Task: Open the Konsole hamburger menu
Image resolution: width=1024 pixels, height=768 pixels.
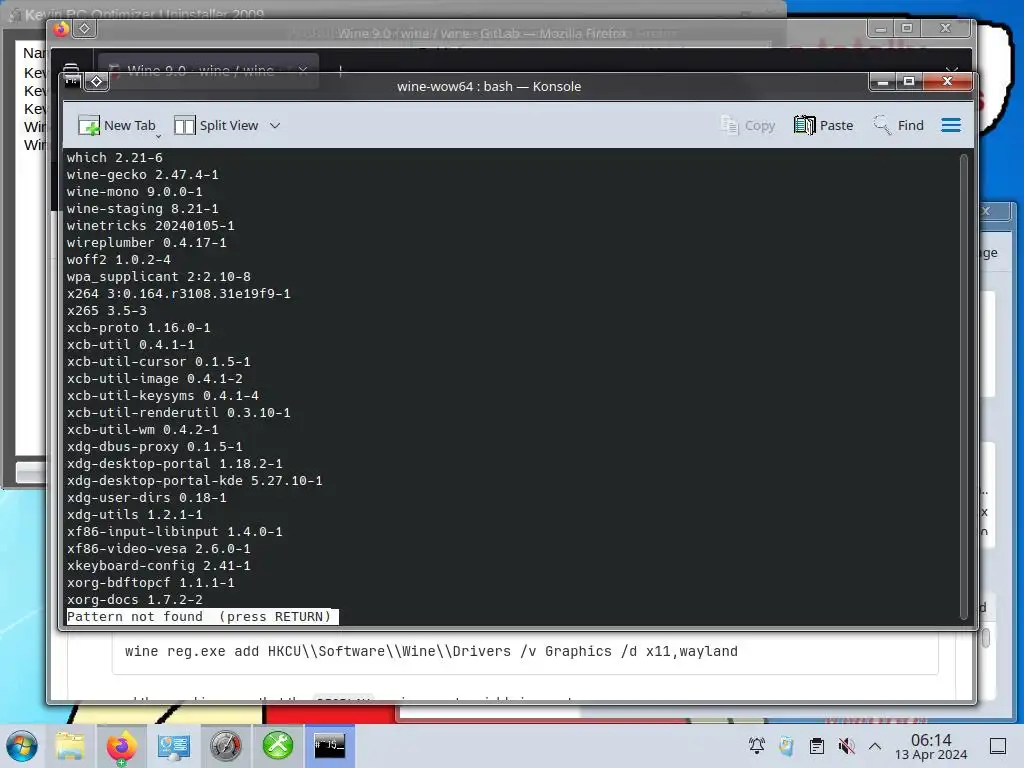Action: pos(951,125)
